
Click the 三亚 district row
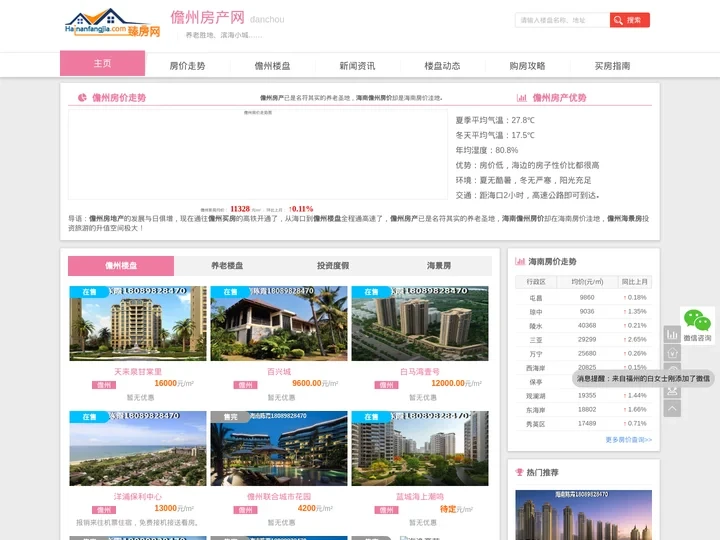[x=583, y=339]
